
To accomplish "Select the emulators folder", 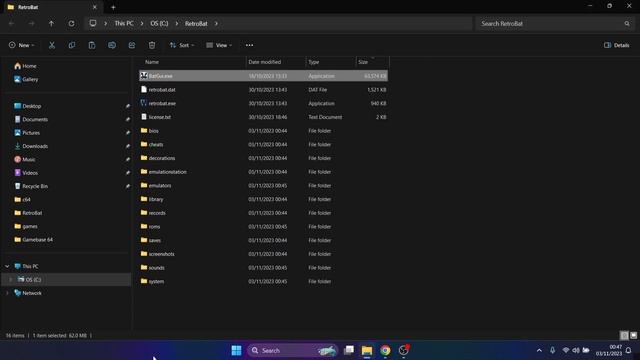I will pos(263,186).
